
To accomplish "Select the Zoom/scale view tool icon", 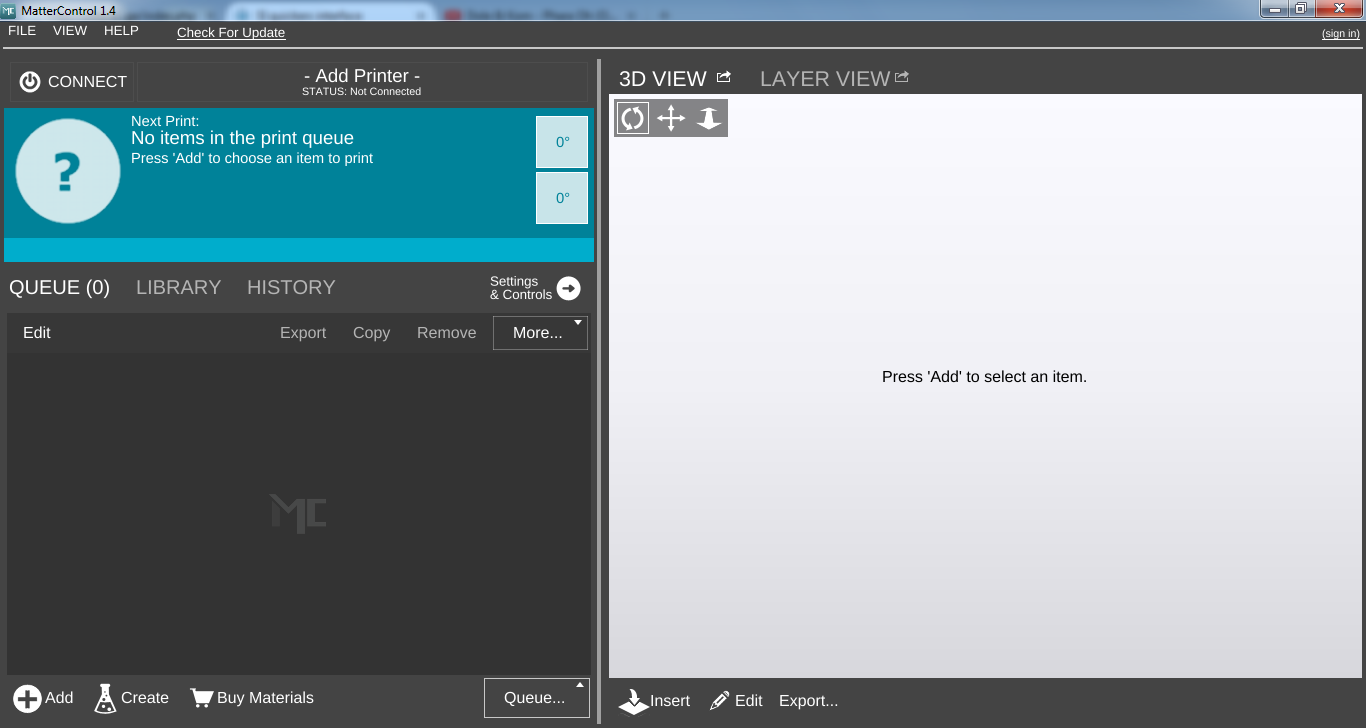I will click(709, 118).
